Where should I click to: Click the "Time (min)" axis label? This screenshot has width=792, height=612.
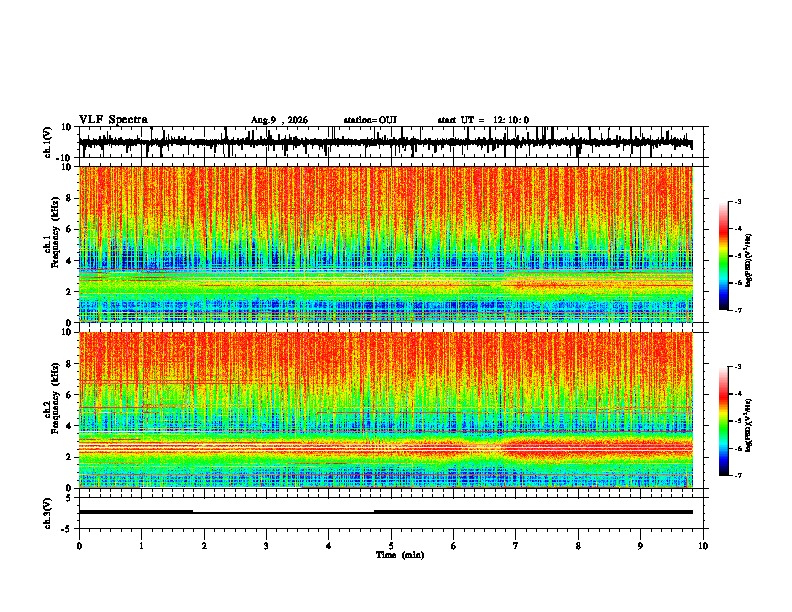[400, 555]
